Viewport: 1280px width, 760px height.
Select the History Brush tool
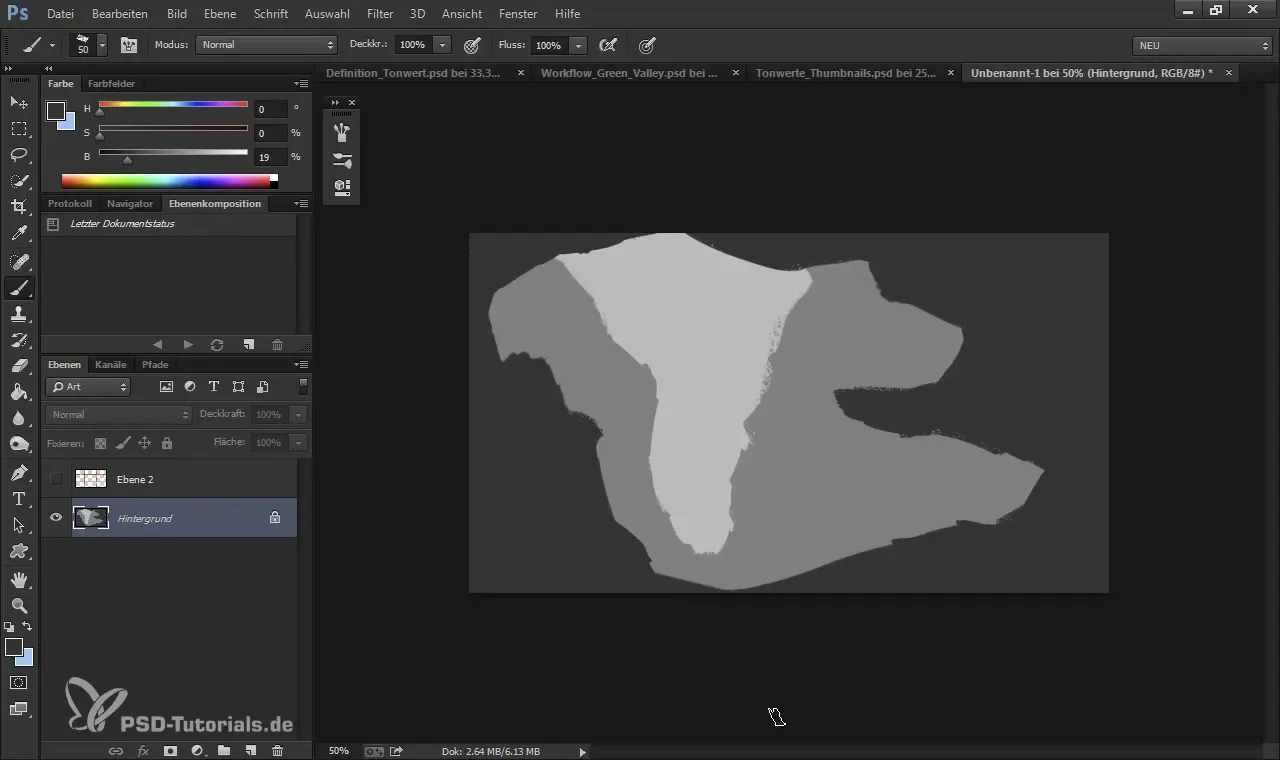coord(19,340)
